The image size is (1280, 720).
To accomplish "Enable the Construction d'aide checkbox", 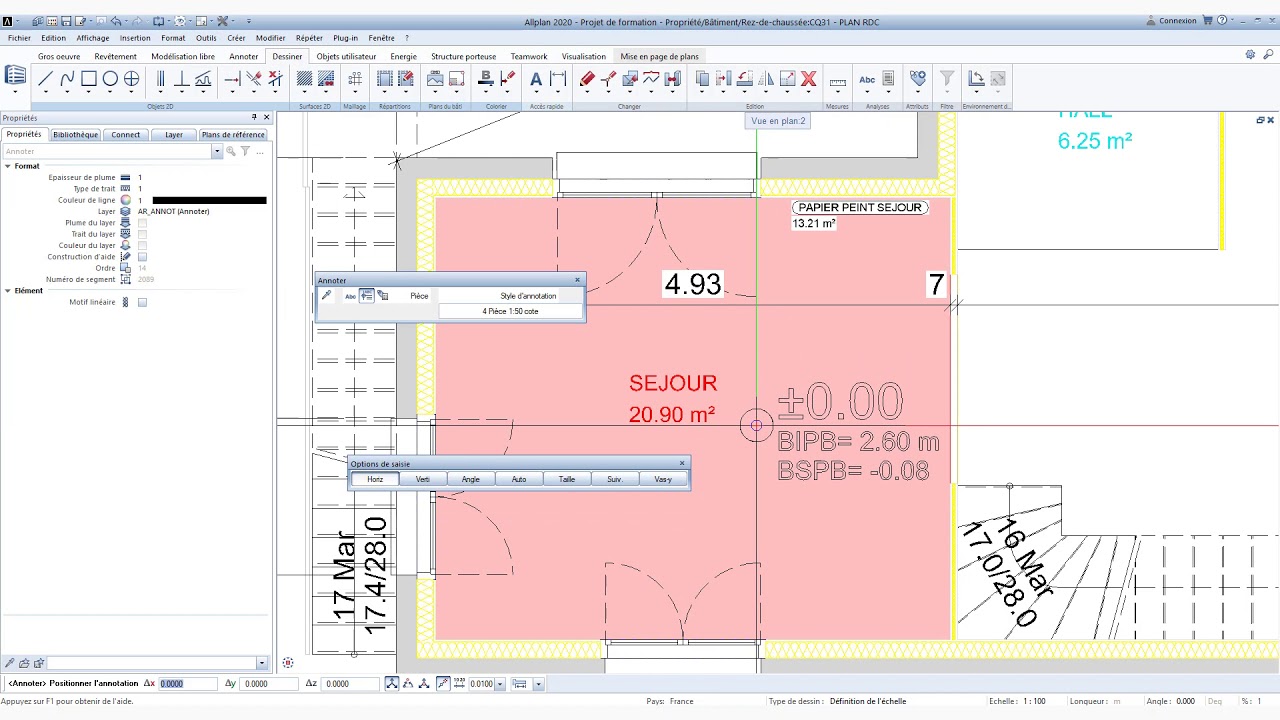I will [142, 257].
